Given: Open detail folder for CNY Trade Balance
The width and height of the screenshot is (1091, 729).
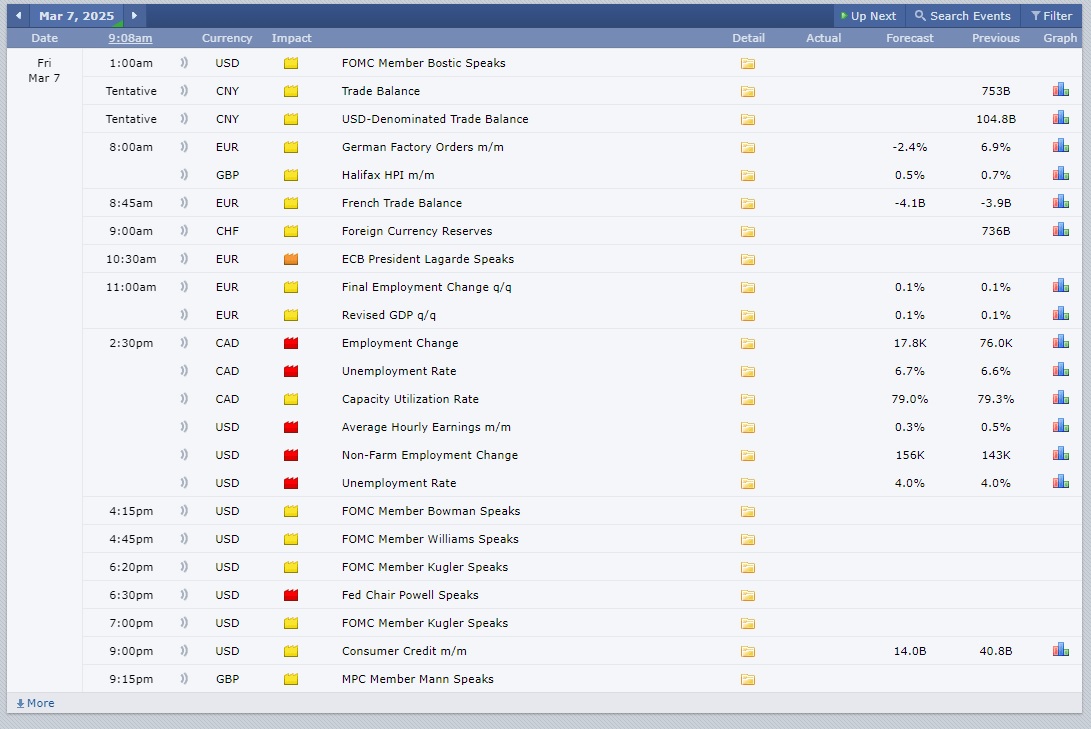Looking at the screenshot, I should coord(748,91).
